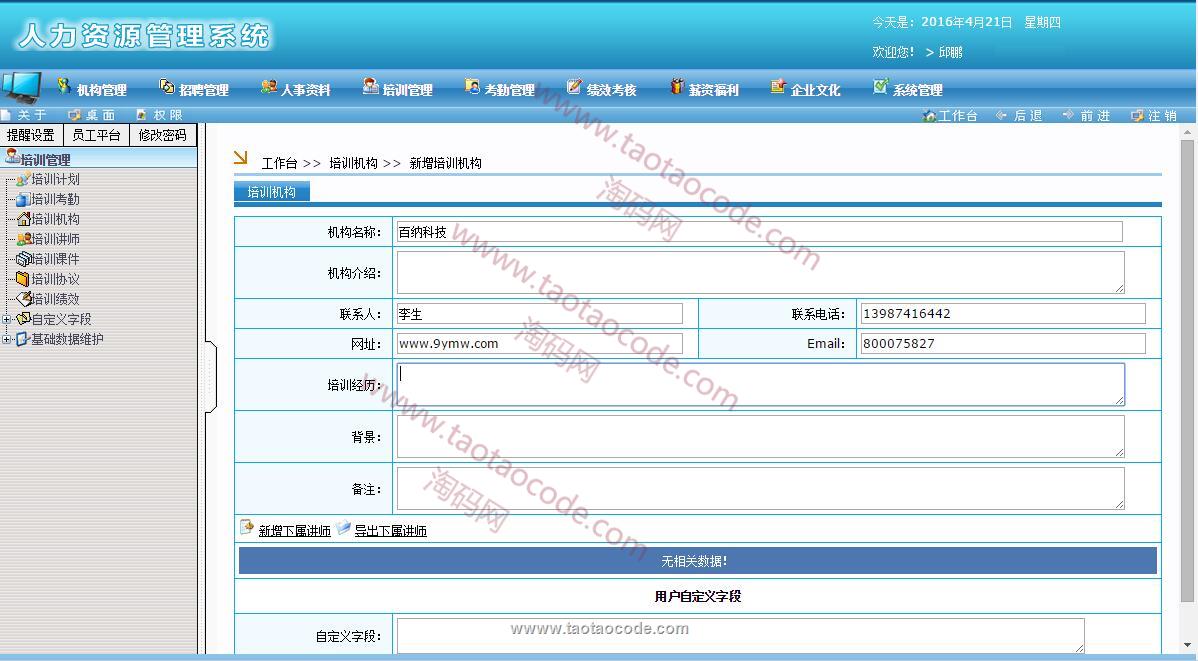
Task: Select 培训协议 in the sidebar tree
Action: tap(55, 279)
